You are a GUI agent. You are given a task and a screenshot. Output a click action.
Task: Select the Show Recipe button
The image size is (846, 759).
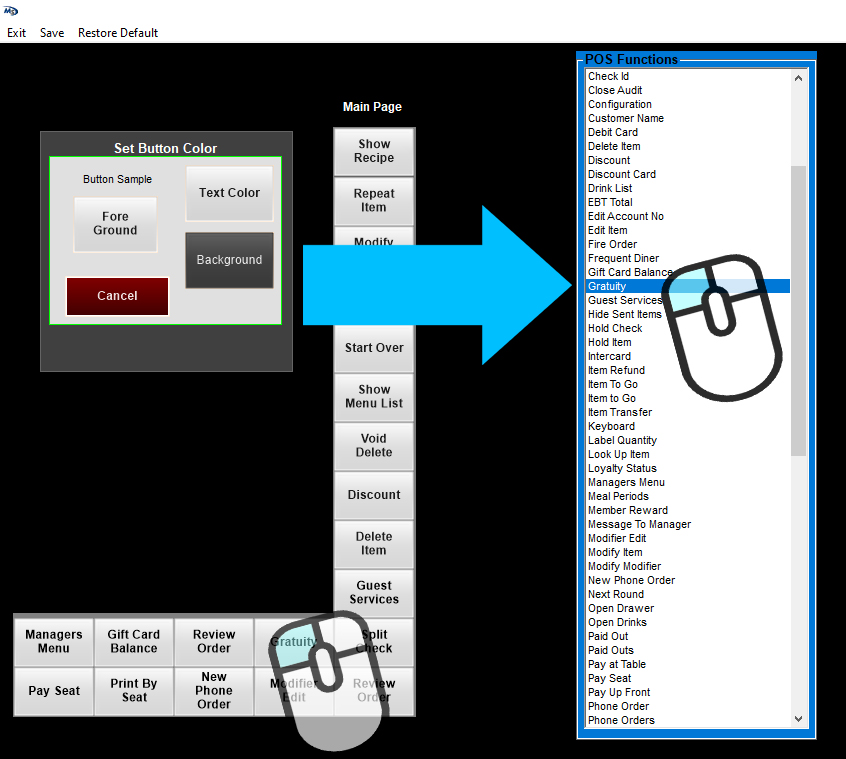(x=374, y=152)
